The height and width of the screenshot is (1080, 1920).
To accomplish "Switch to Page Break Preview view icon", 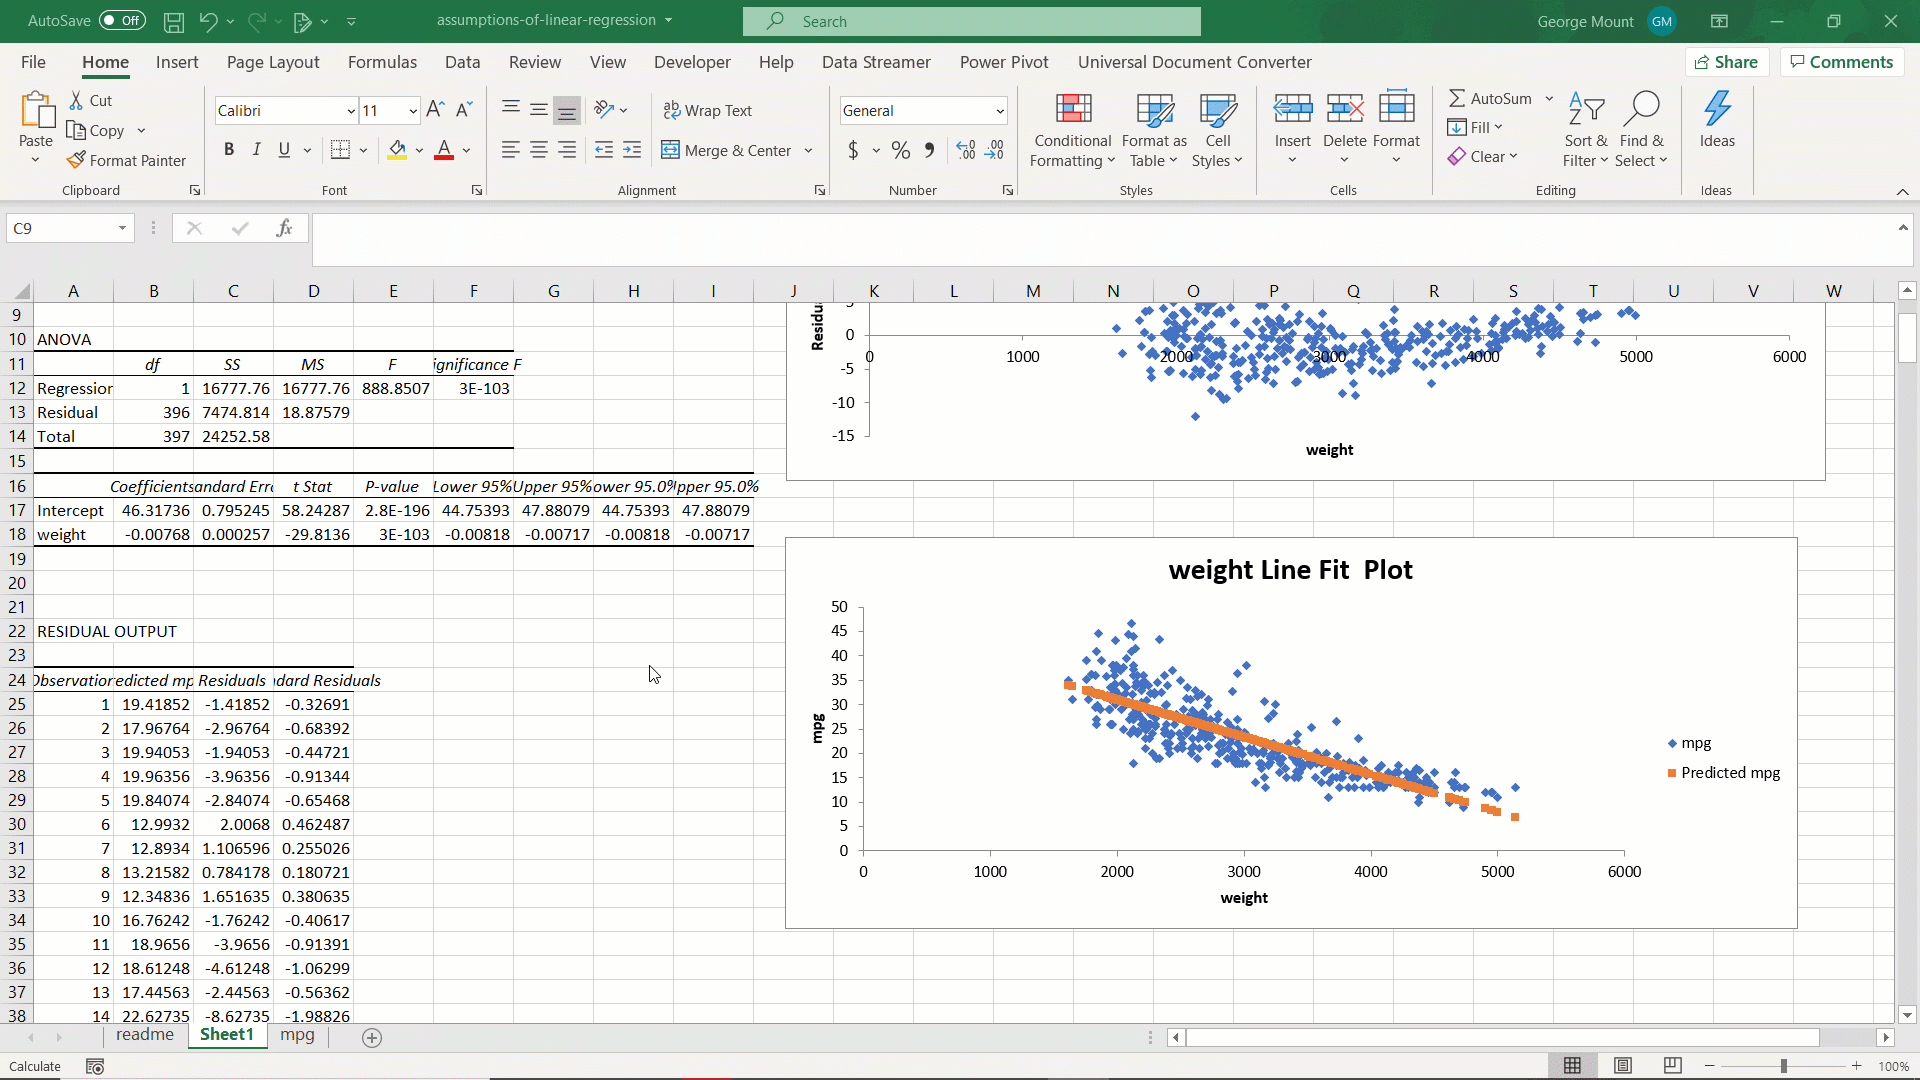I will click(x=1672, y=1066).
